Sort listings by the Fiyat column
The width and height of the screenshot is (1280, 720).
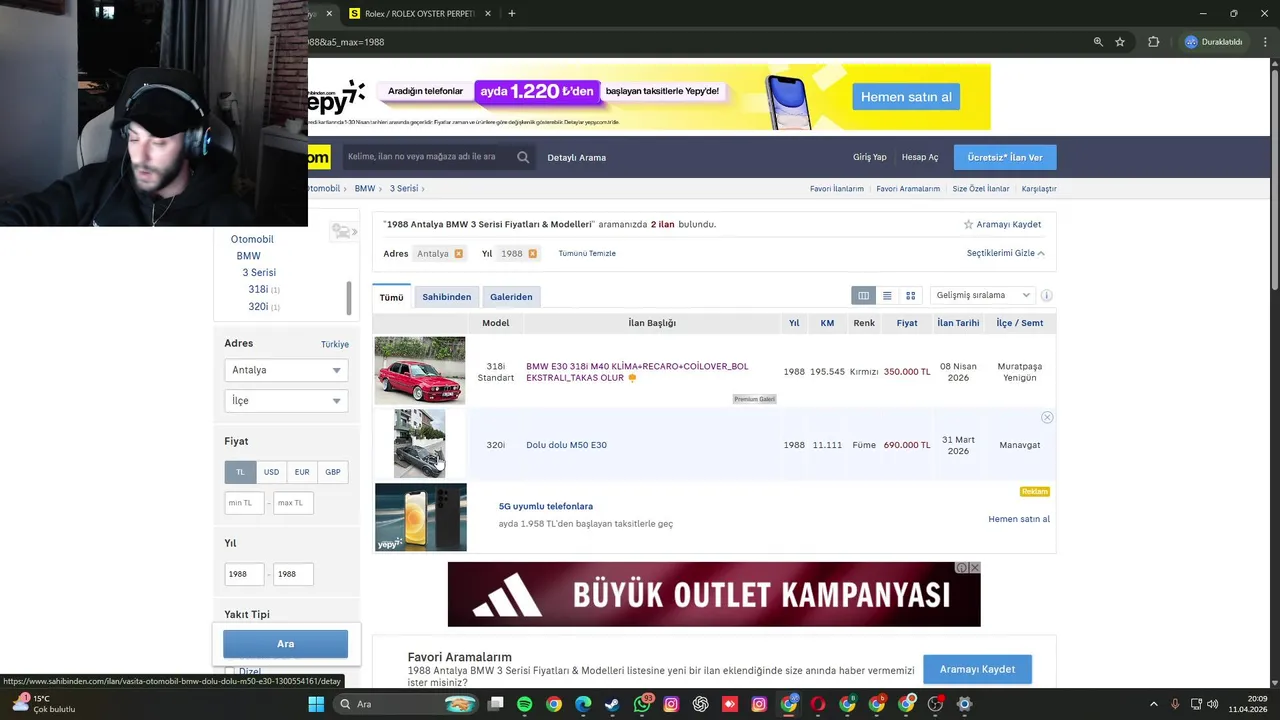907,323
